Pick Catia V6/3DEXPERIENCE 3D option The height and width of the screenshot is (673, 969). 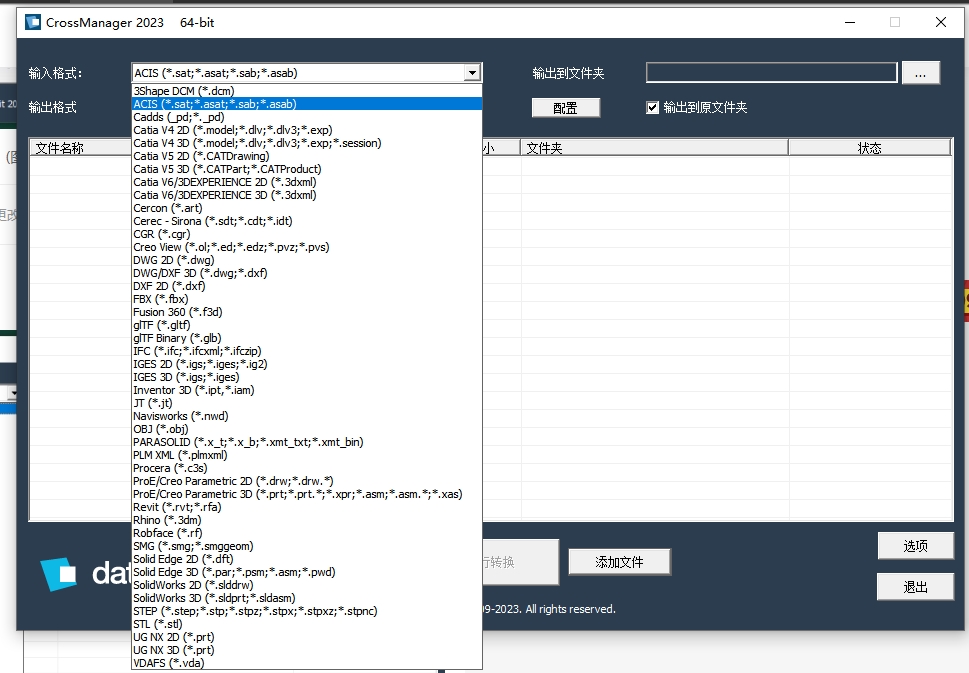(x=307, y=195)
